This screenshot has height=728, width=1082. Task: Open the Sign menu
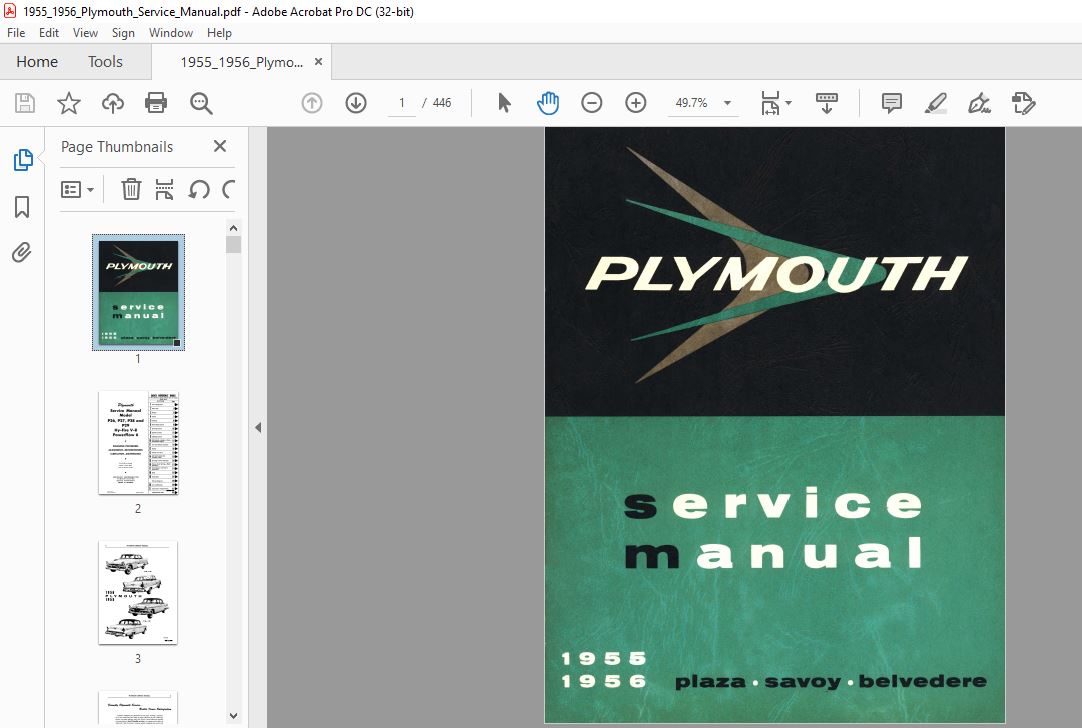[123, 32]
